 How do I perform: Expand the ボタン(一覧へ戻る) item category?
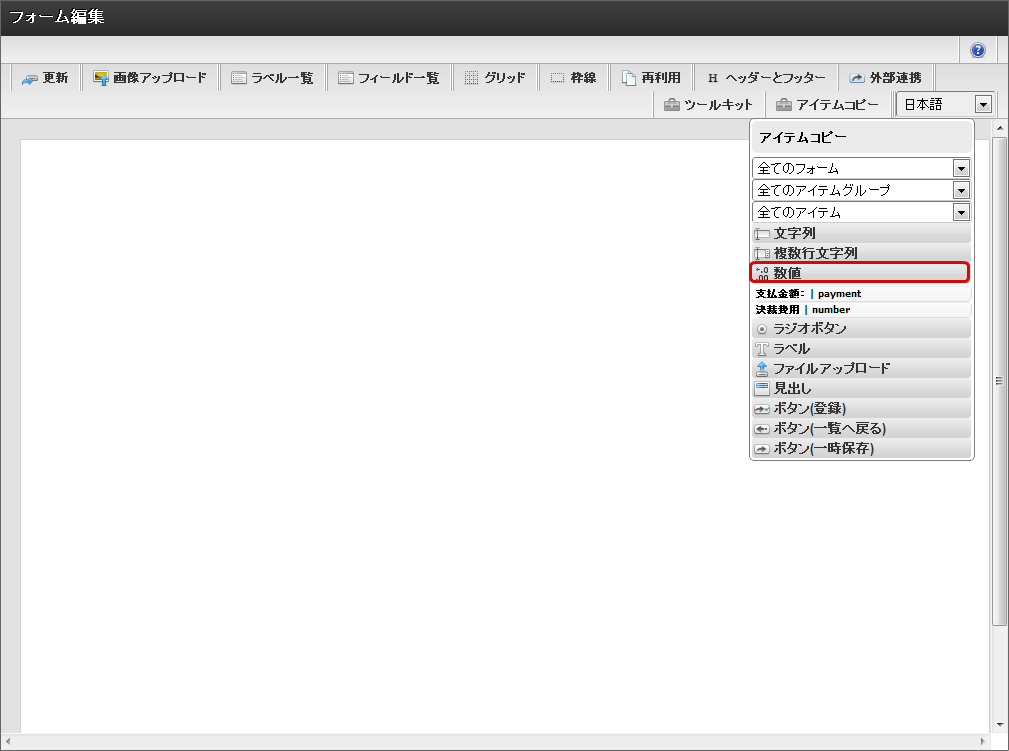click(861, 428)
